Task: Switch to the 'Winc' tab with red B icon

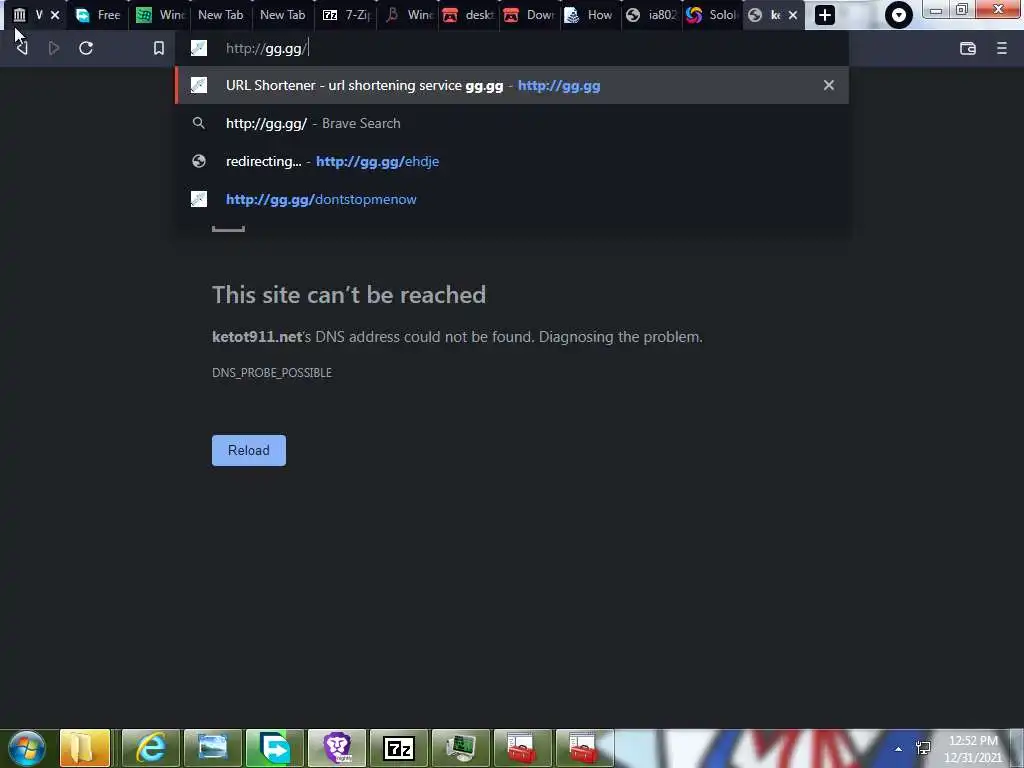Action: pyautogui.click(x=408, y=15)
